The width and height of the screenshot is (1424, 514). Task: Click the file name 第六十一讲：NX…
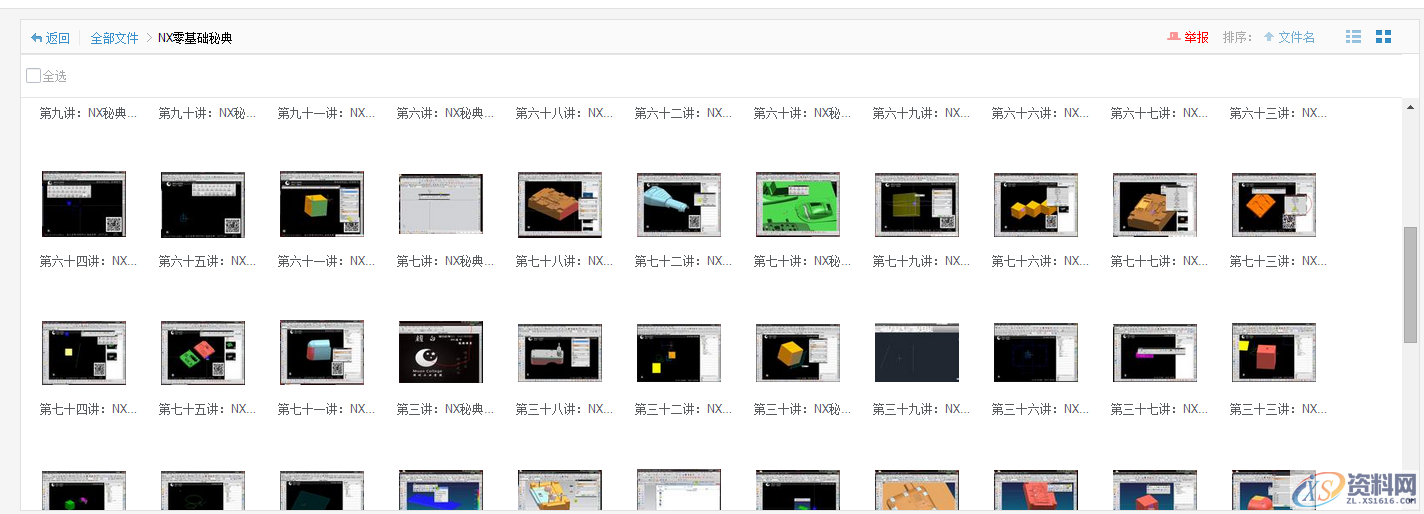point(327,261)
